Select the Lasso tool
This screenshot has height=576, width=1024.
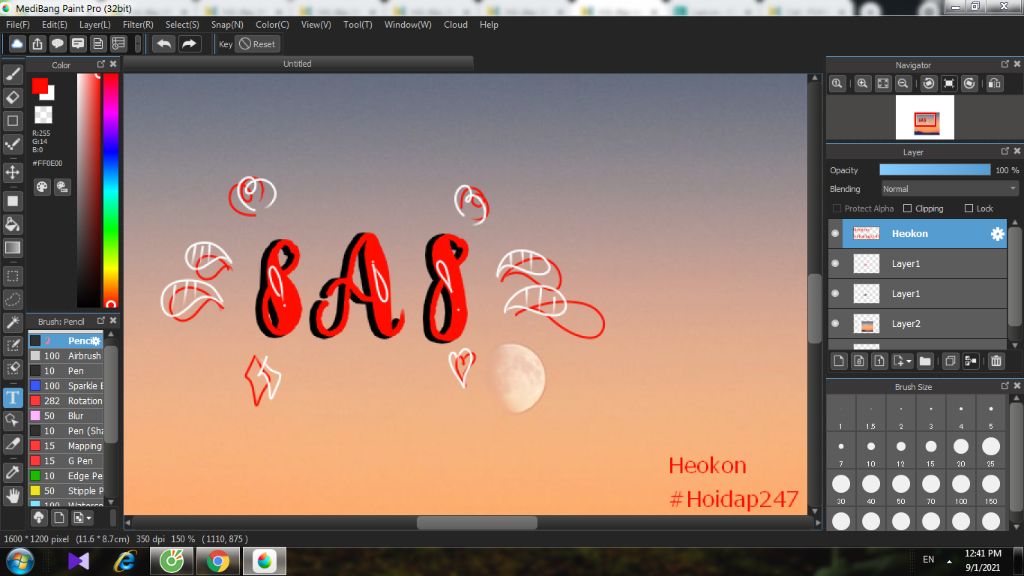12,299
